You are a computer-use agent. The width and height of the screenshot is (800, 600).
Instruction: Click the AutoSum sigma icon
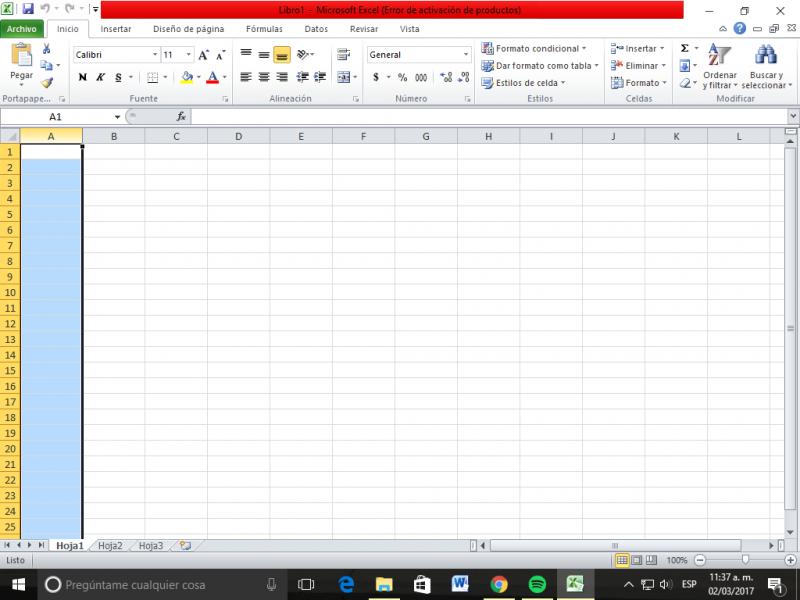(685, 48)
